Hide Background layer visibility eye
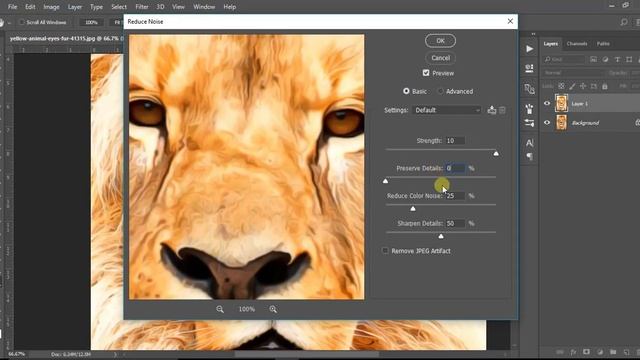The height and width of the screenshot is (360, 640). click(x=547, y=122)
